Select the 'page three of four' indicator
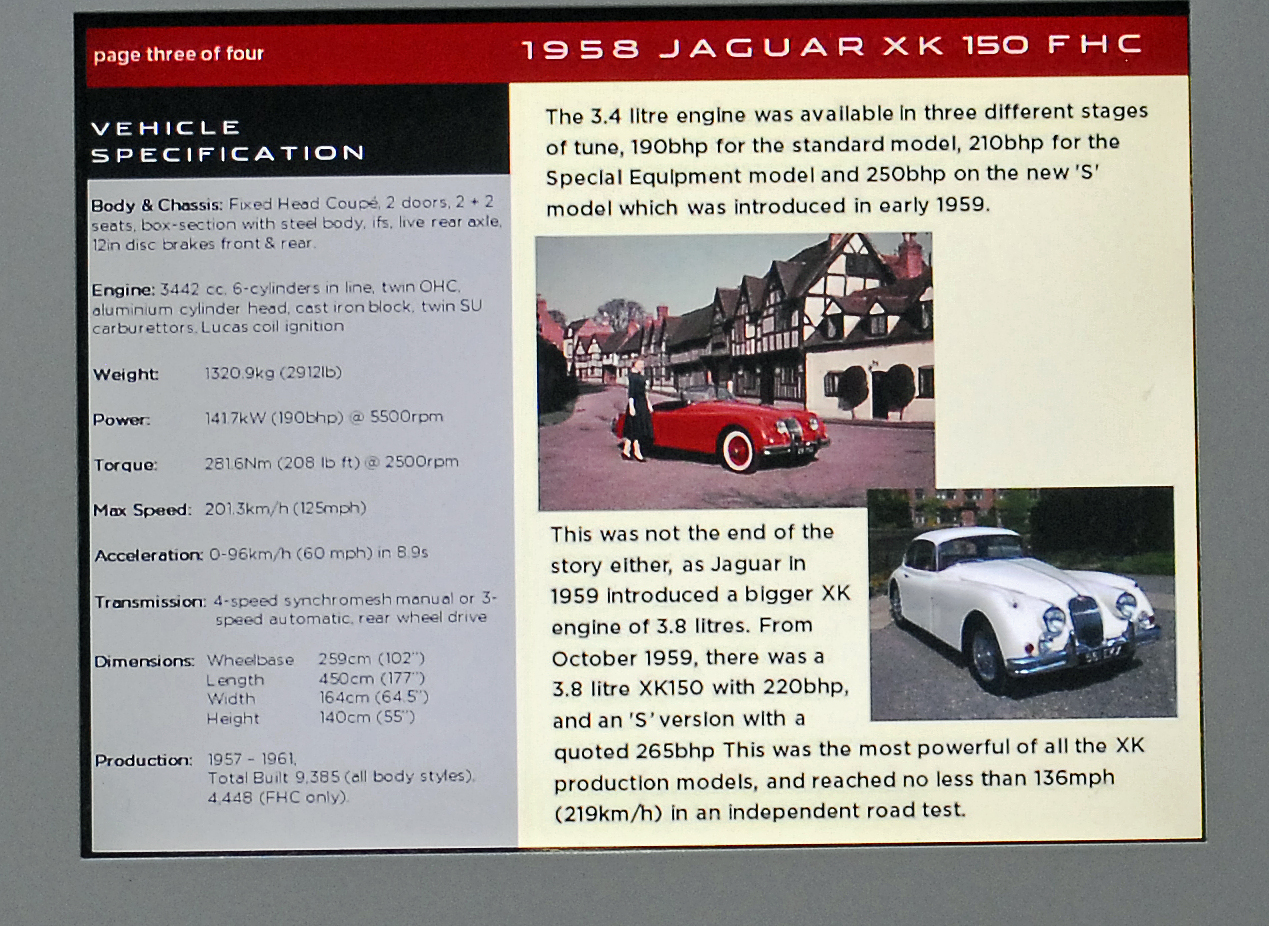 pos(178,54)
